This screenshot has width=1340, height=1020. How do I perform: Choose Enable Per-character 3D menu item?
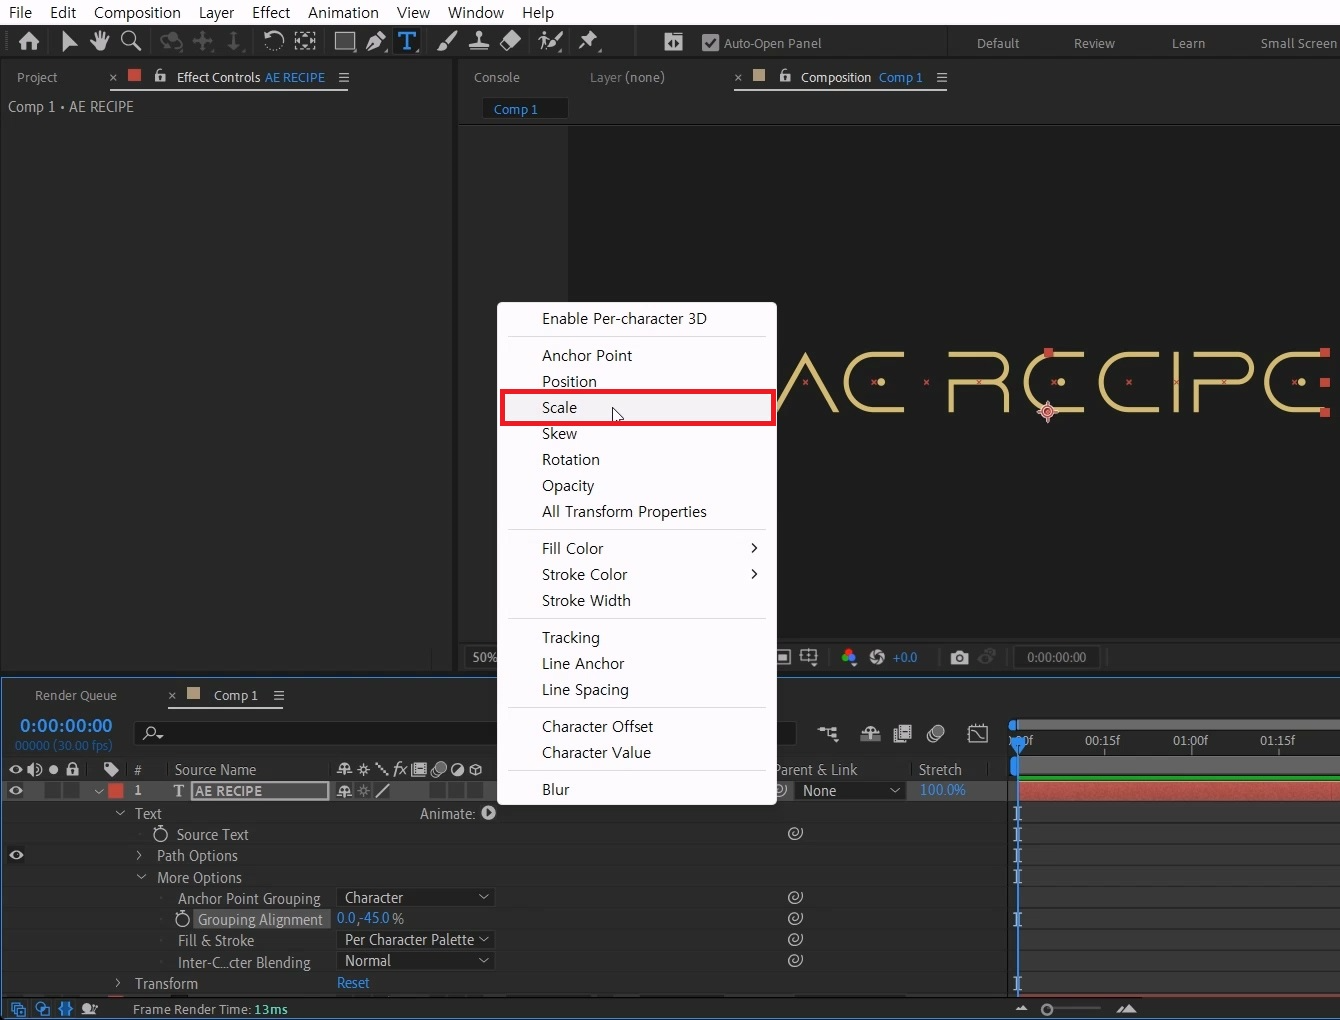point(637,318)
